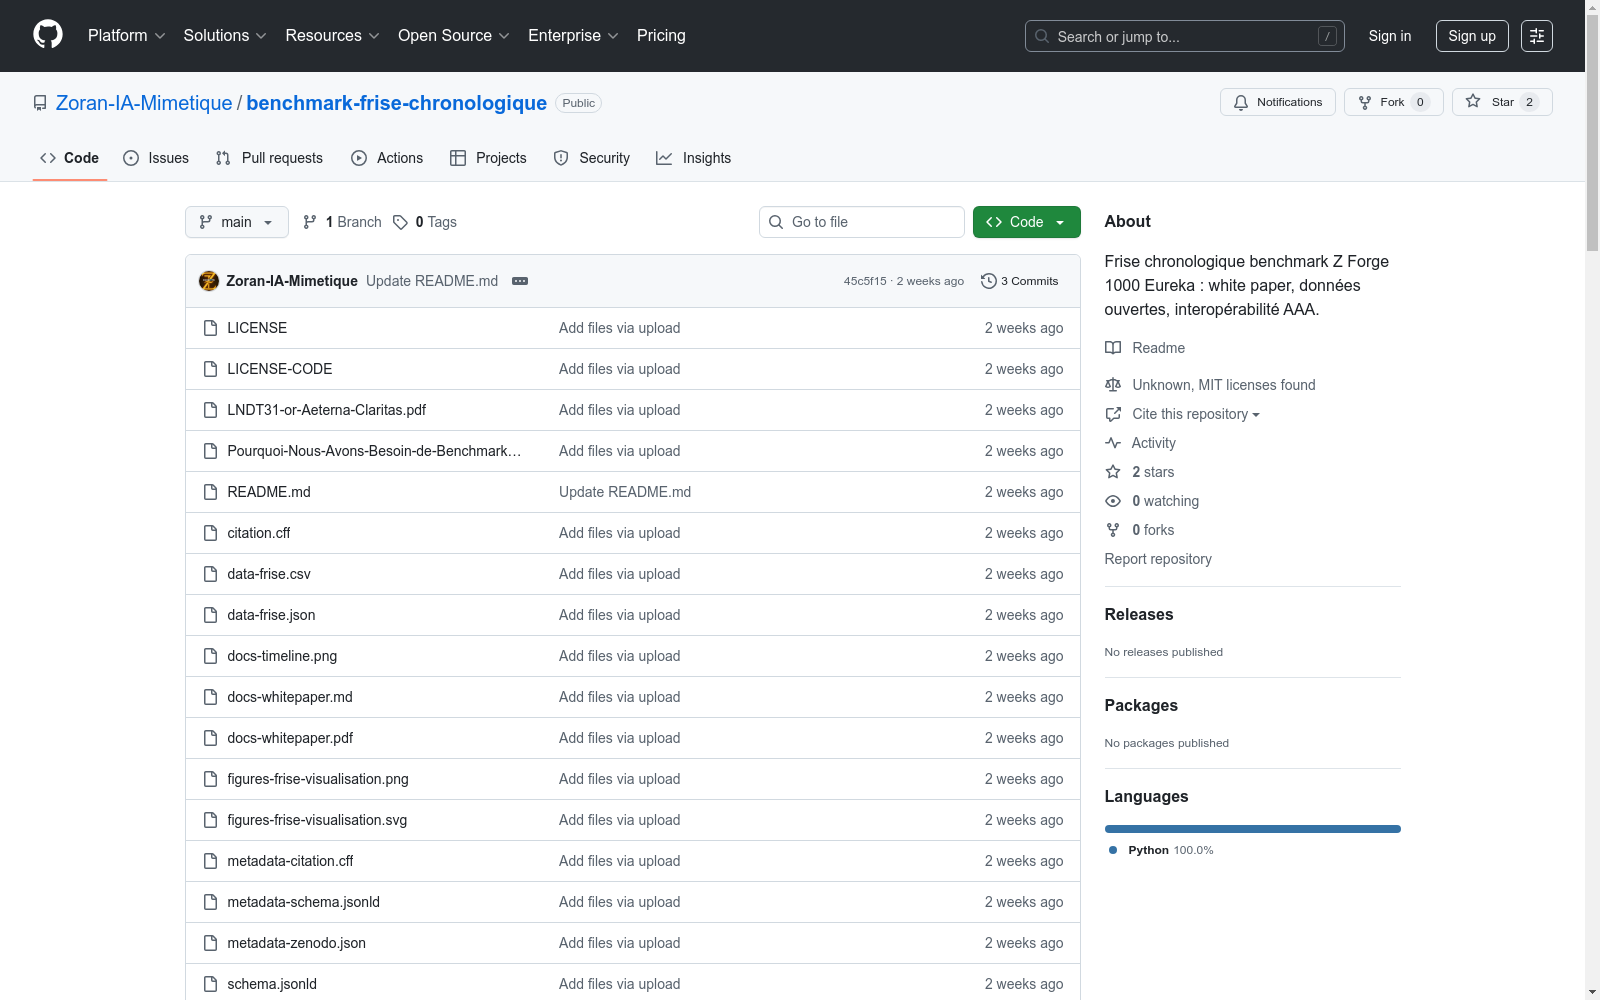Open the 1 Branch link

pos(342,222)
